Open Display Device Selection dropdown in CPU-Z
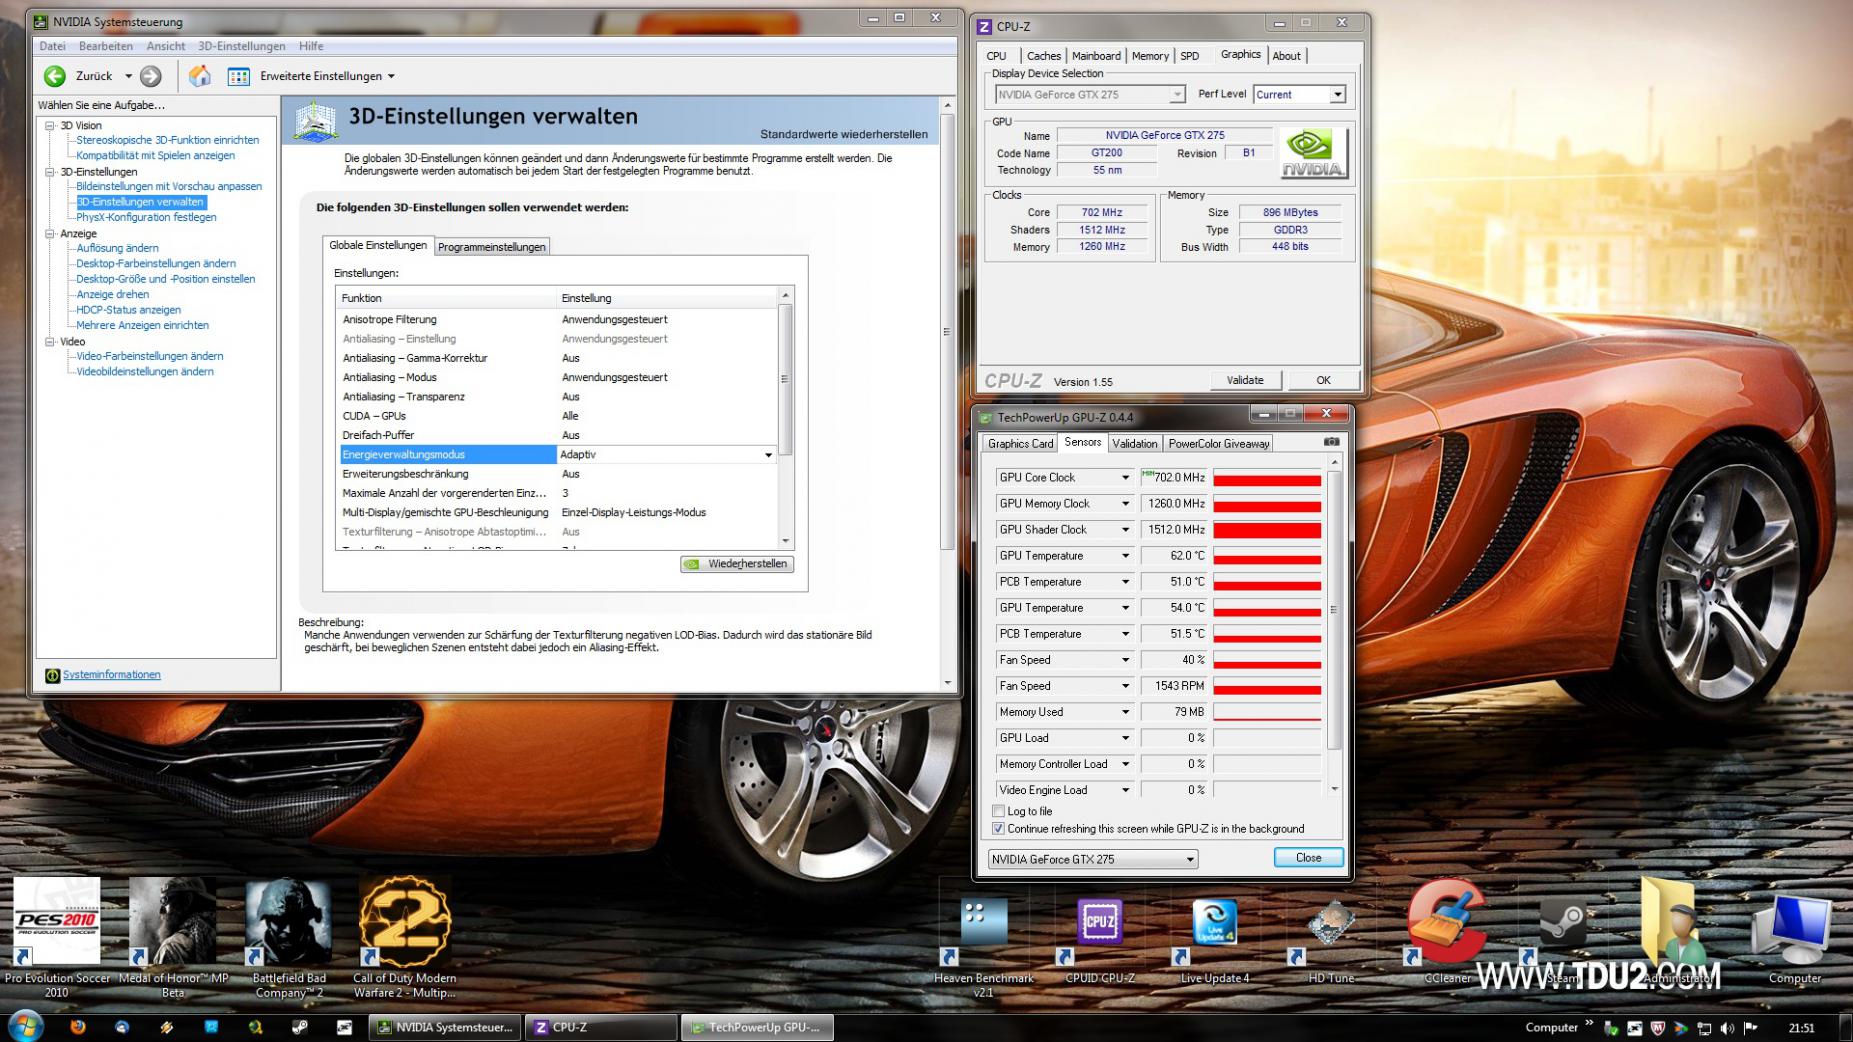This screenshot has height=1042, width=1853. [x=1177, y=95]
